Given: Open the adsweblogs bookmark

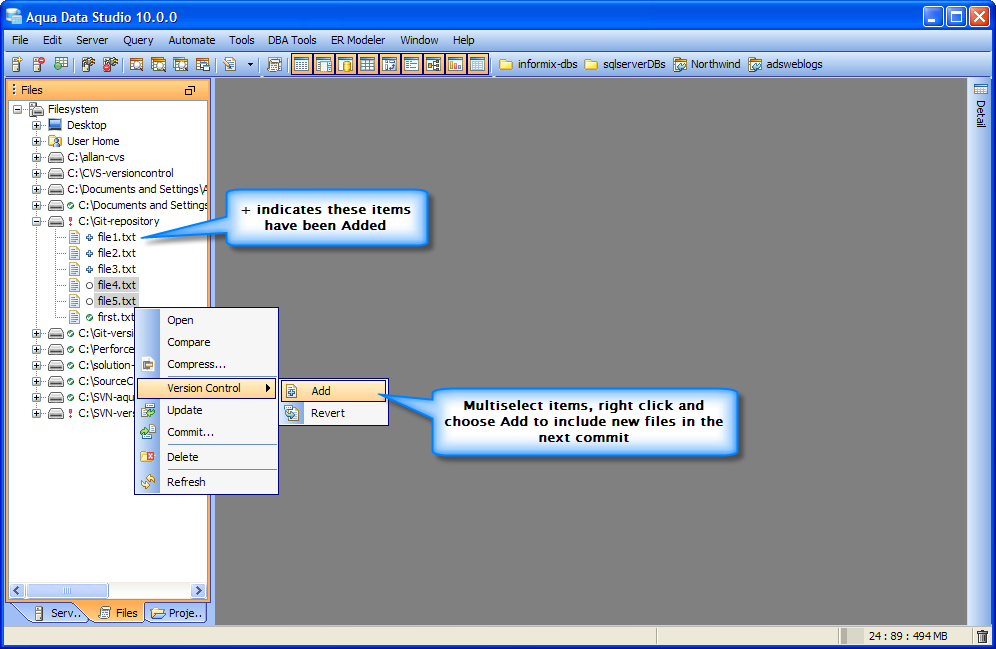Looking at the screenshot, I should click(785, 64).
